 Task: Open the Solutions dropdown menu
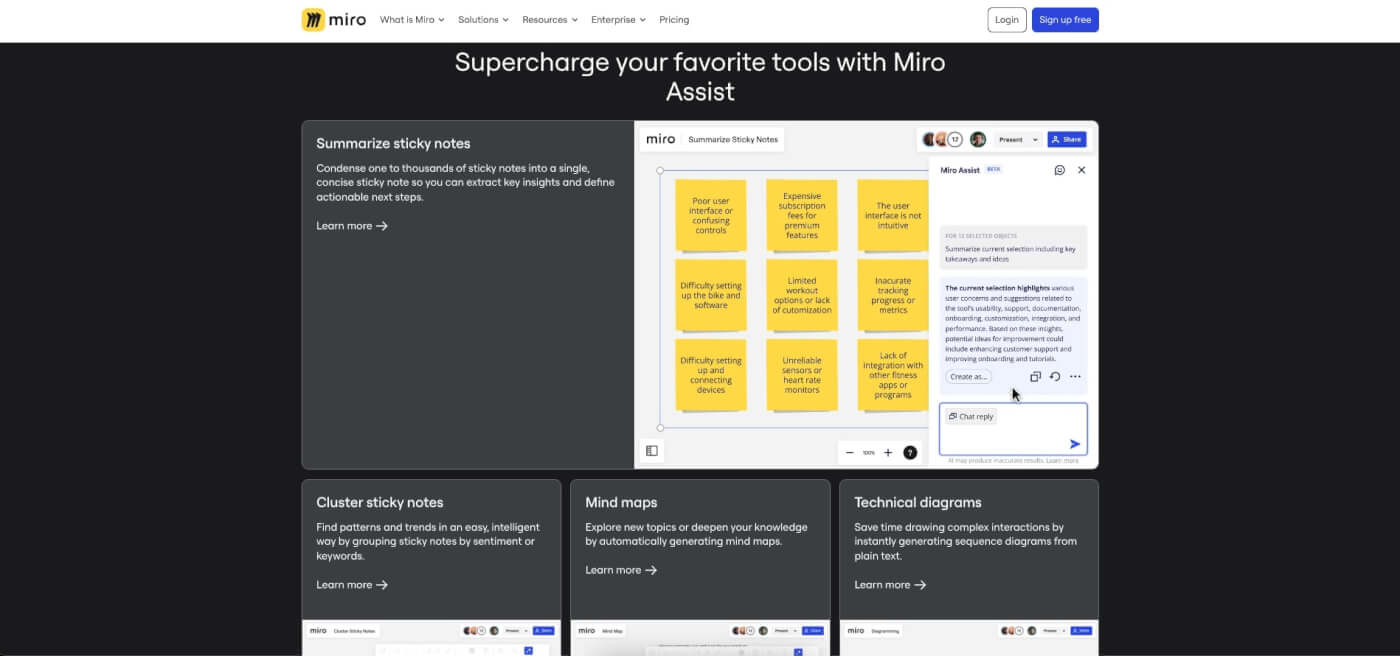483,20
